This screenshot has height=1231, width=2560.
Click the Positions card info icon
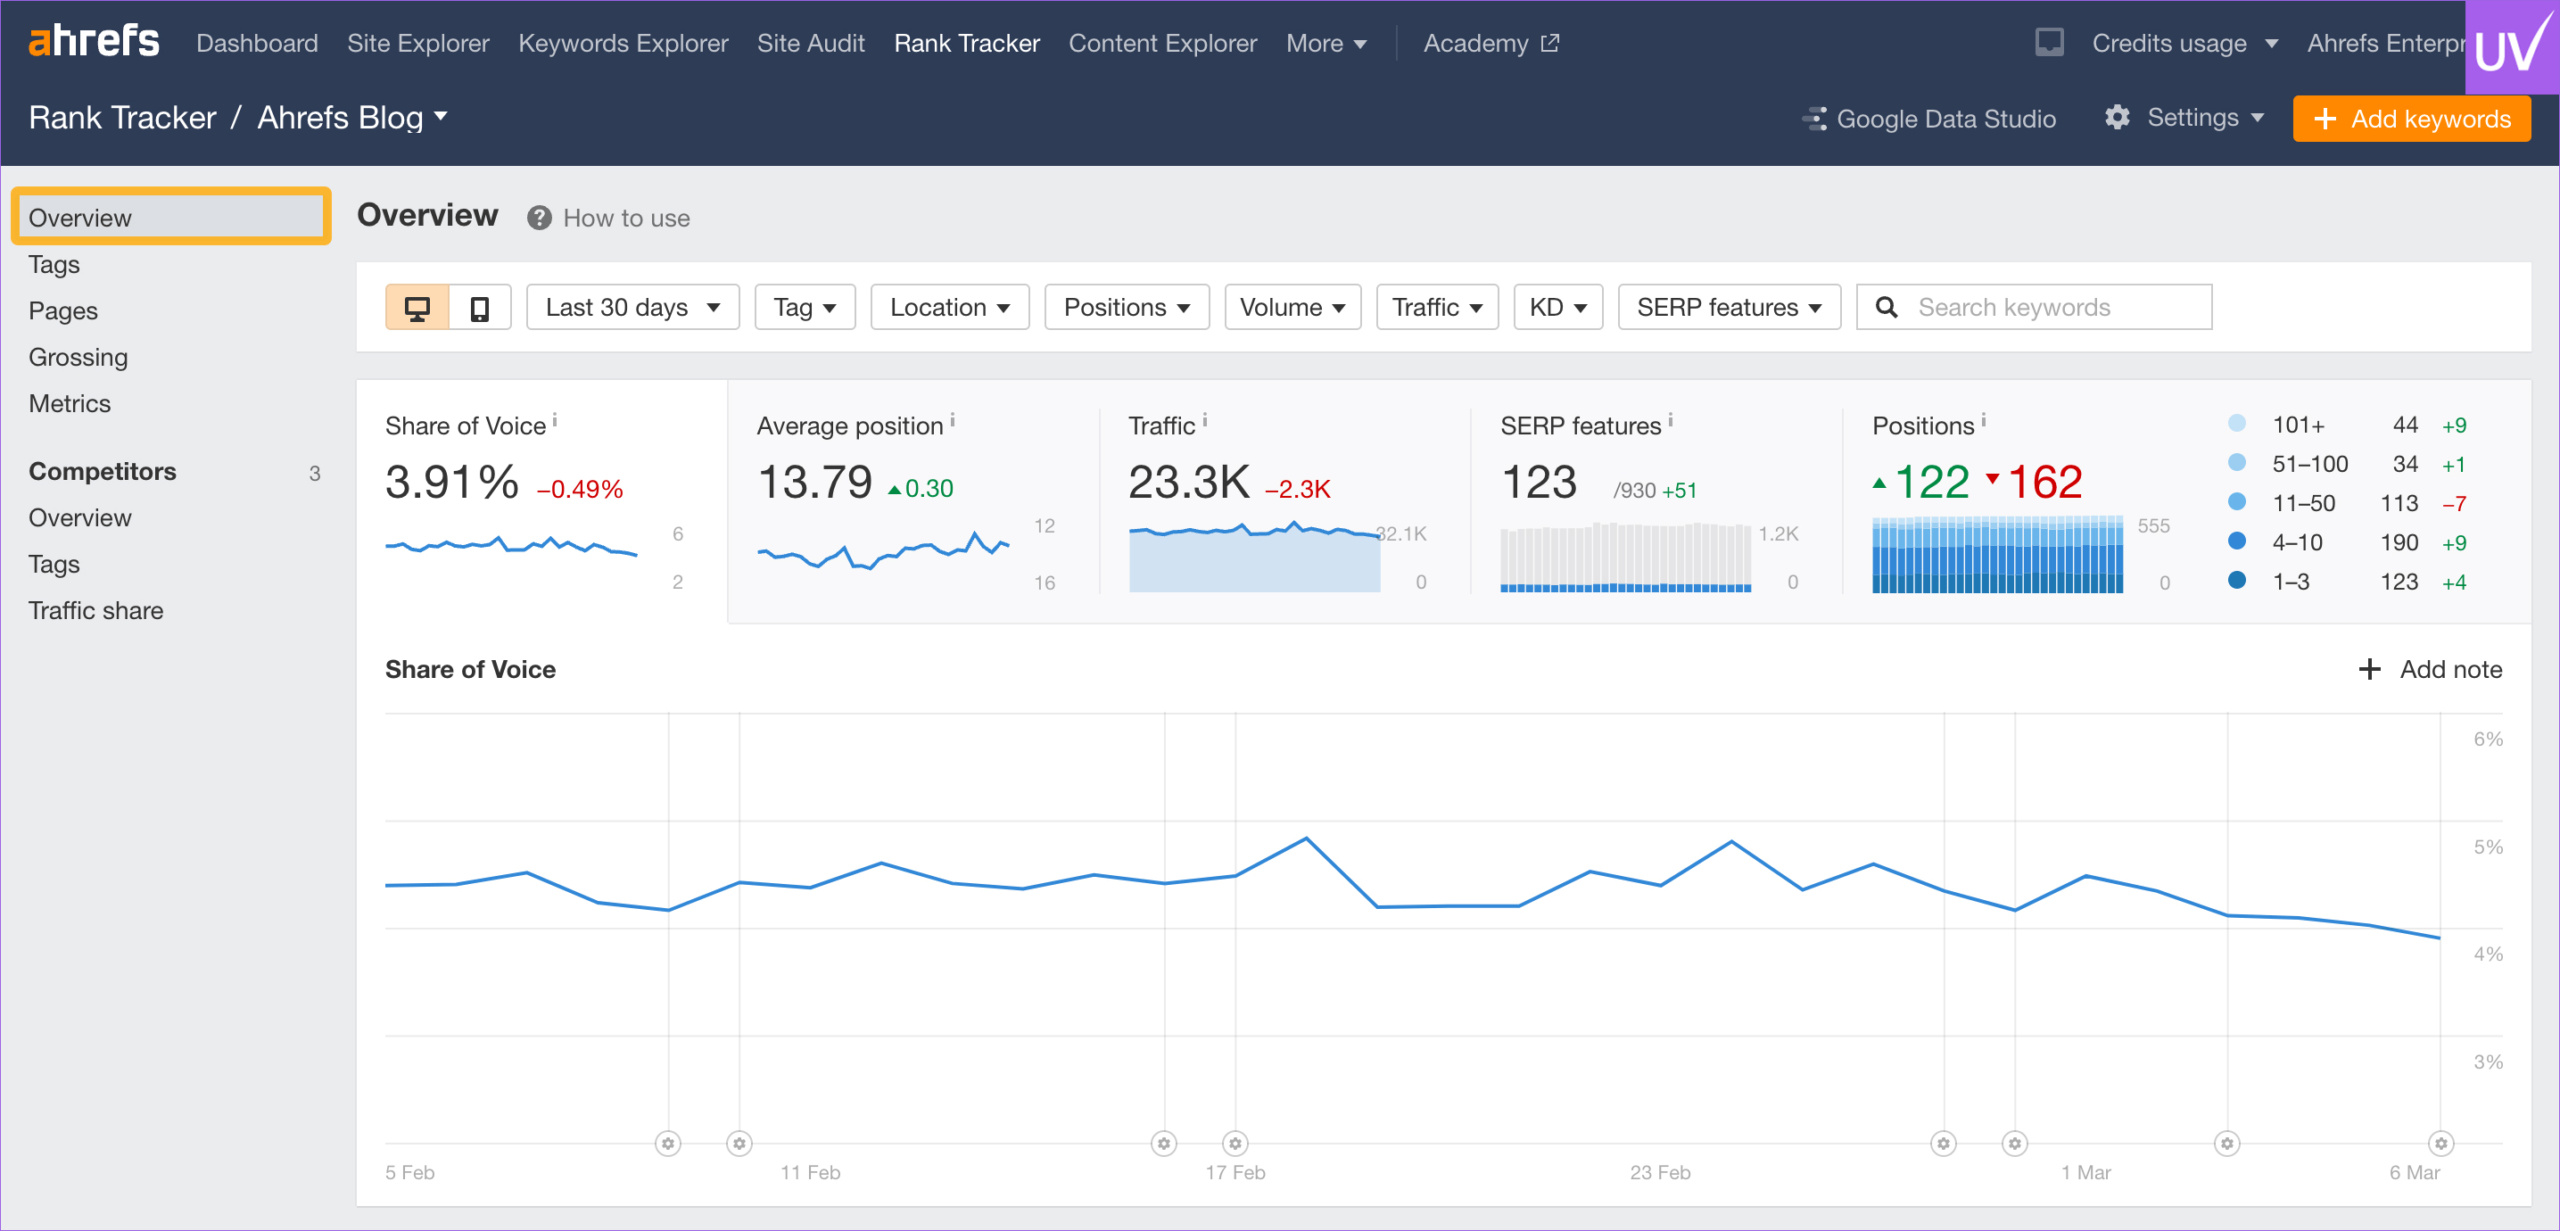point(1983,420)
